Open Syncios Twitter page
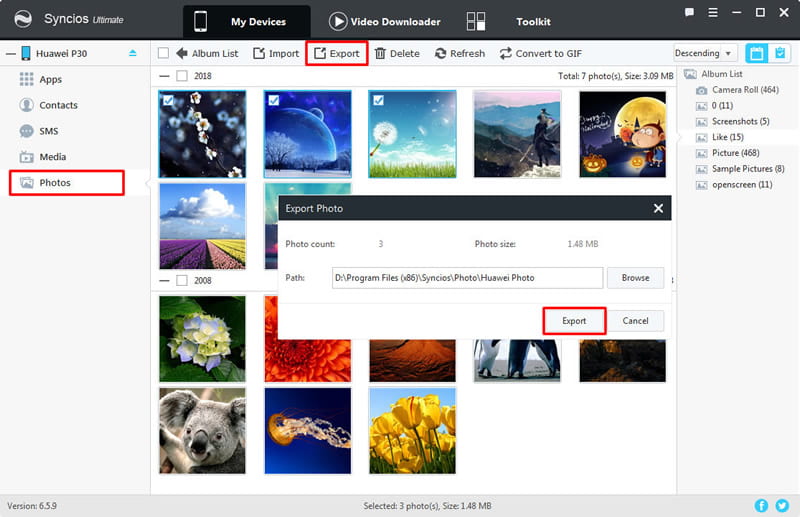 782,505
